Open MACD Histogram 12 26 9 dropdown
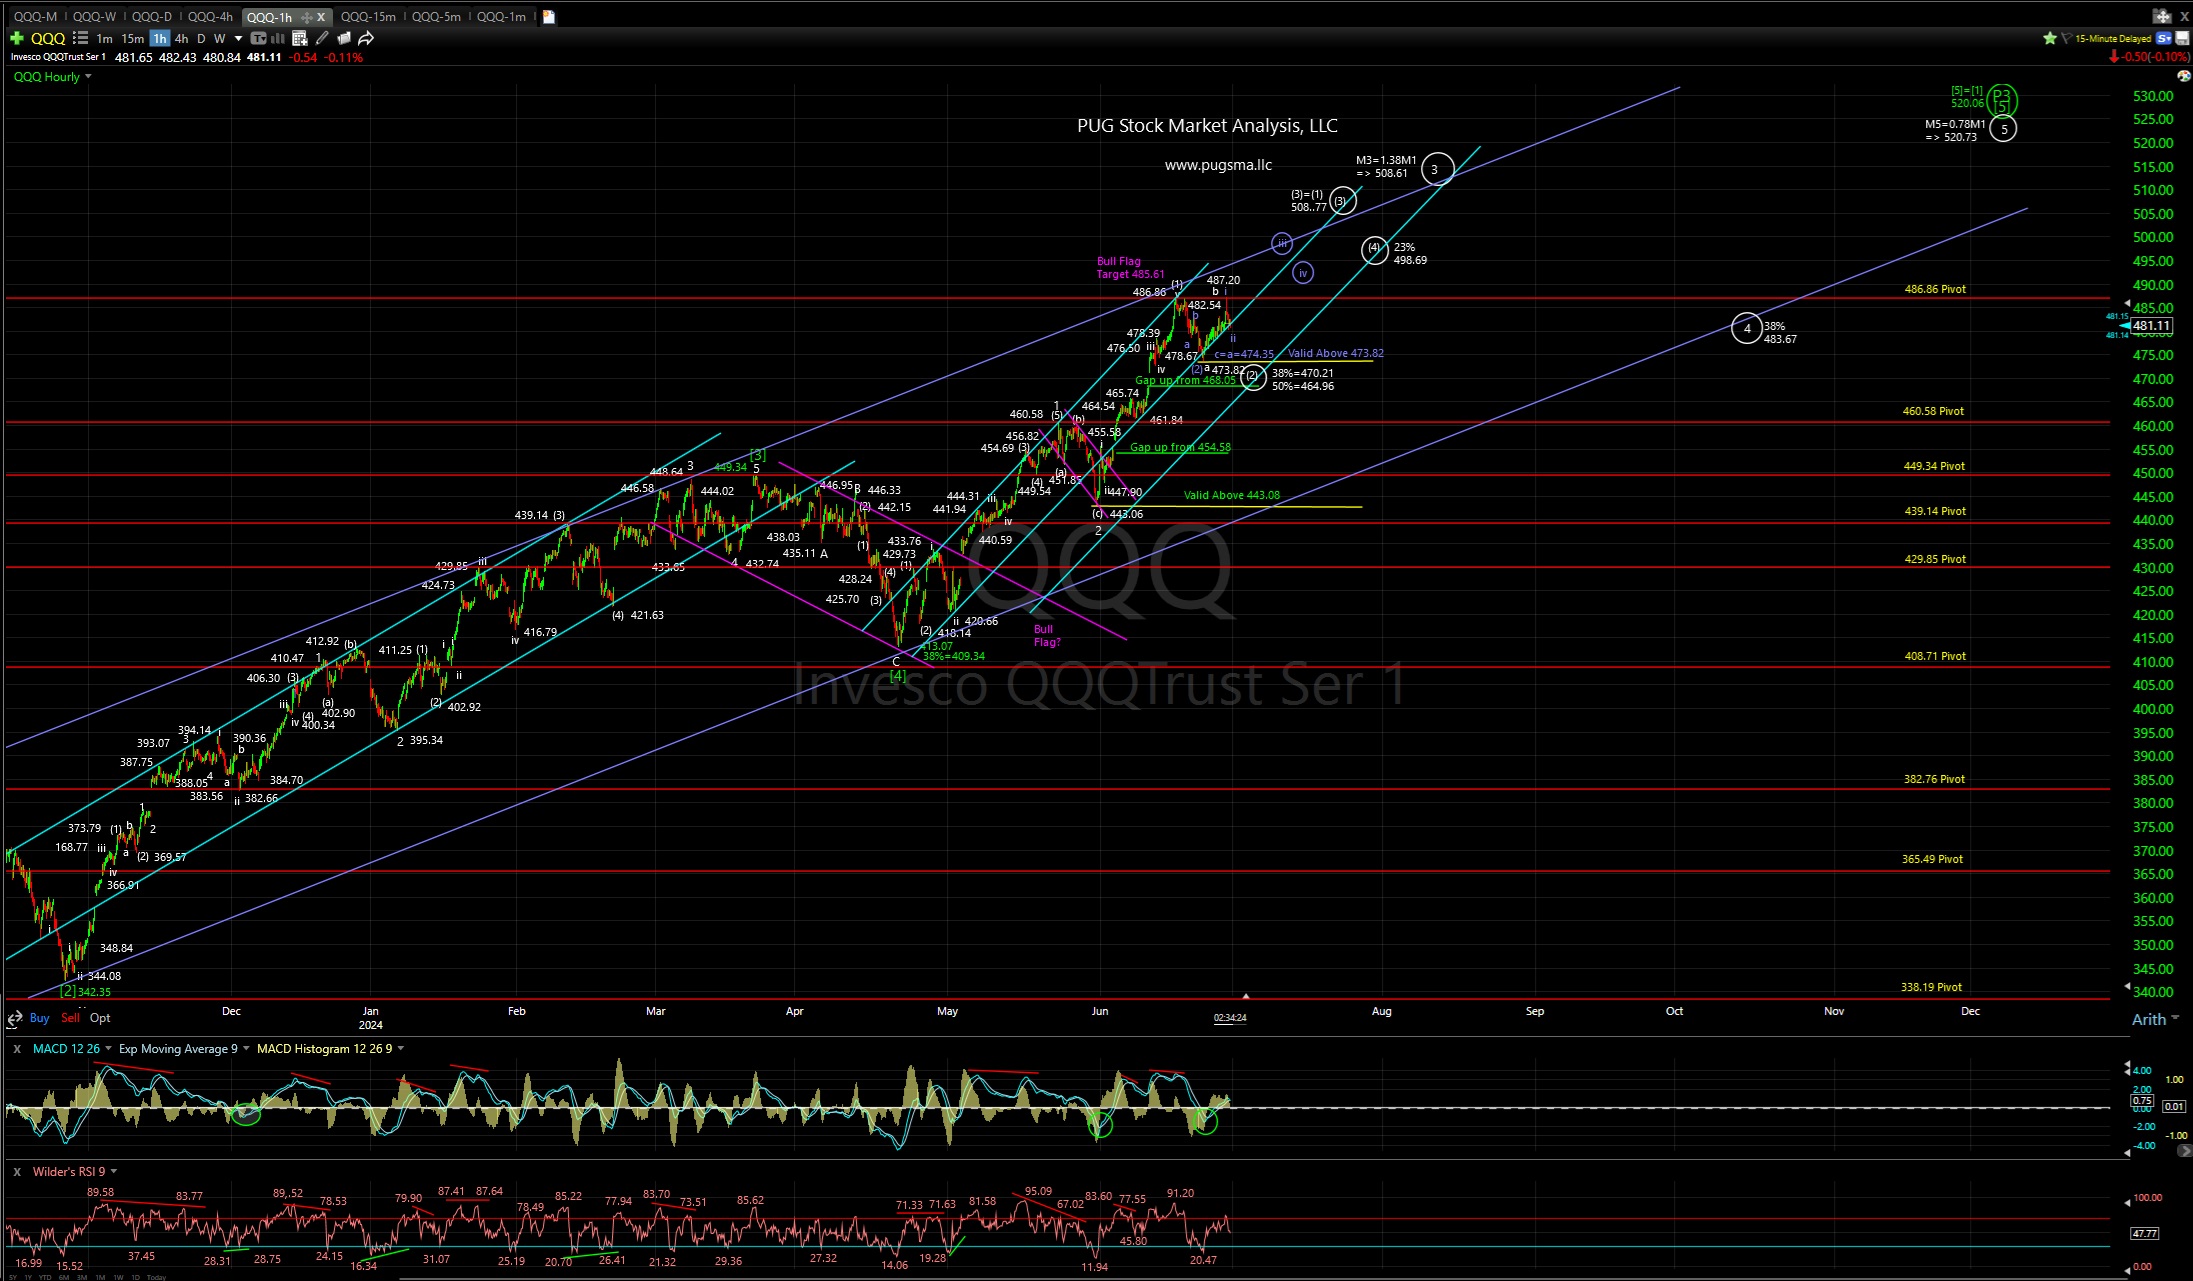 (330, 1048)
